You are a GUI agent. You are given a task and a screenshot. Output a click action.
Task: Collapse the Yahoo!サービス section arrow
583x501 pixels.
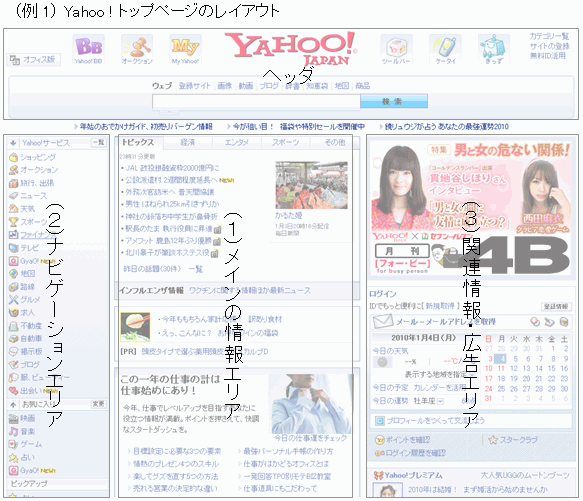click(13, 143)
